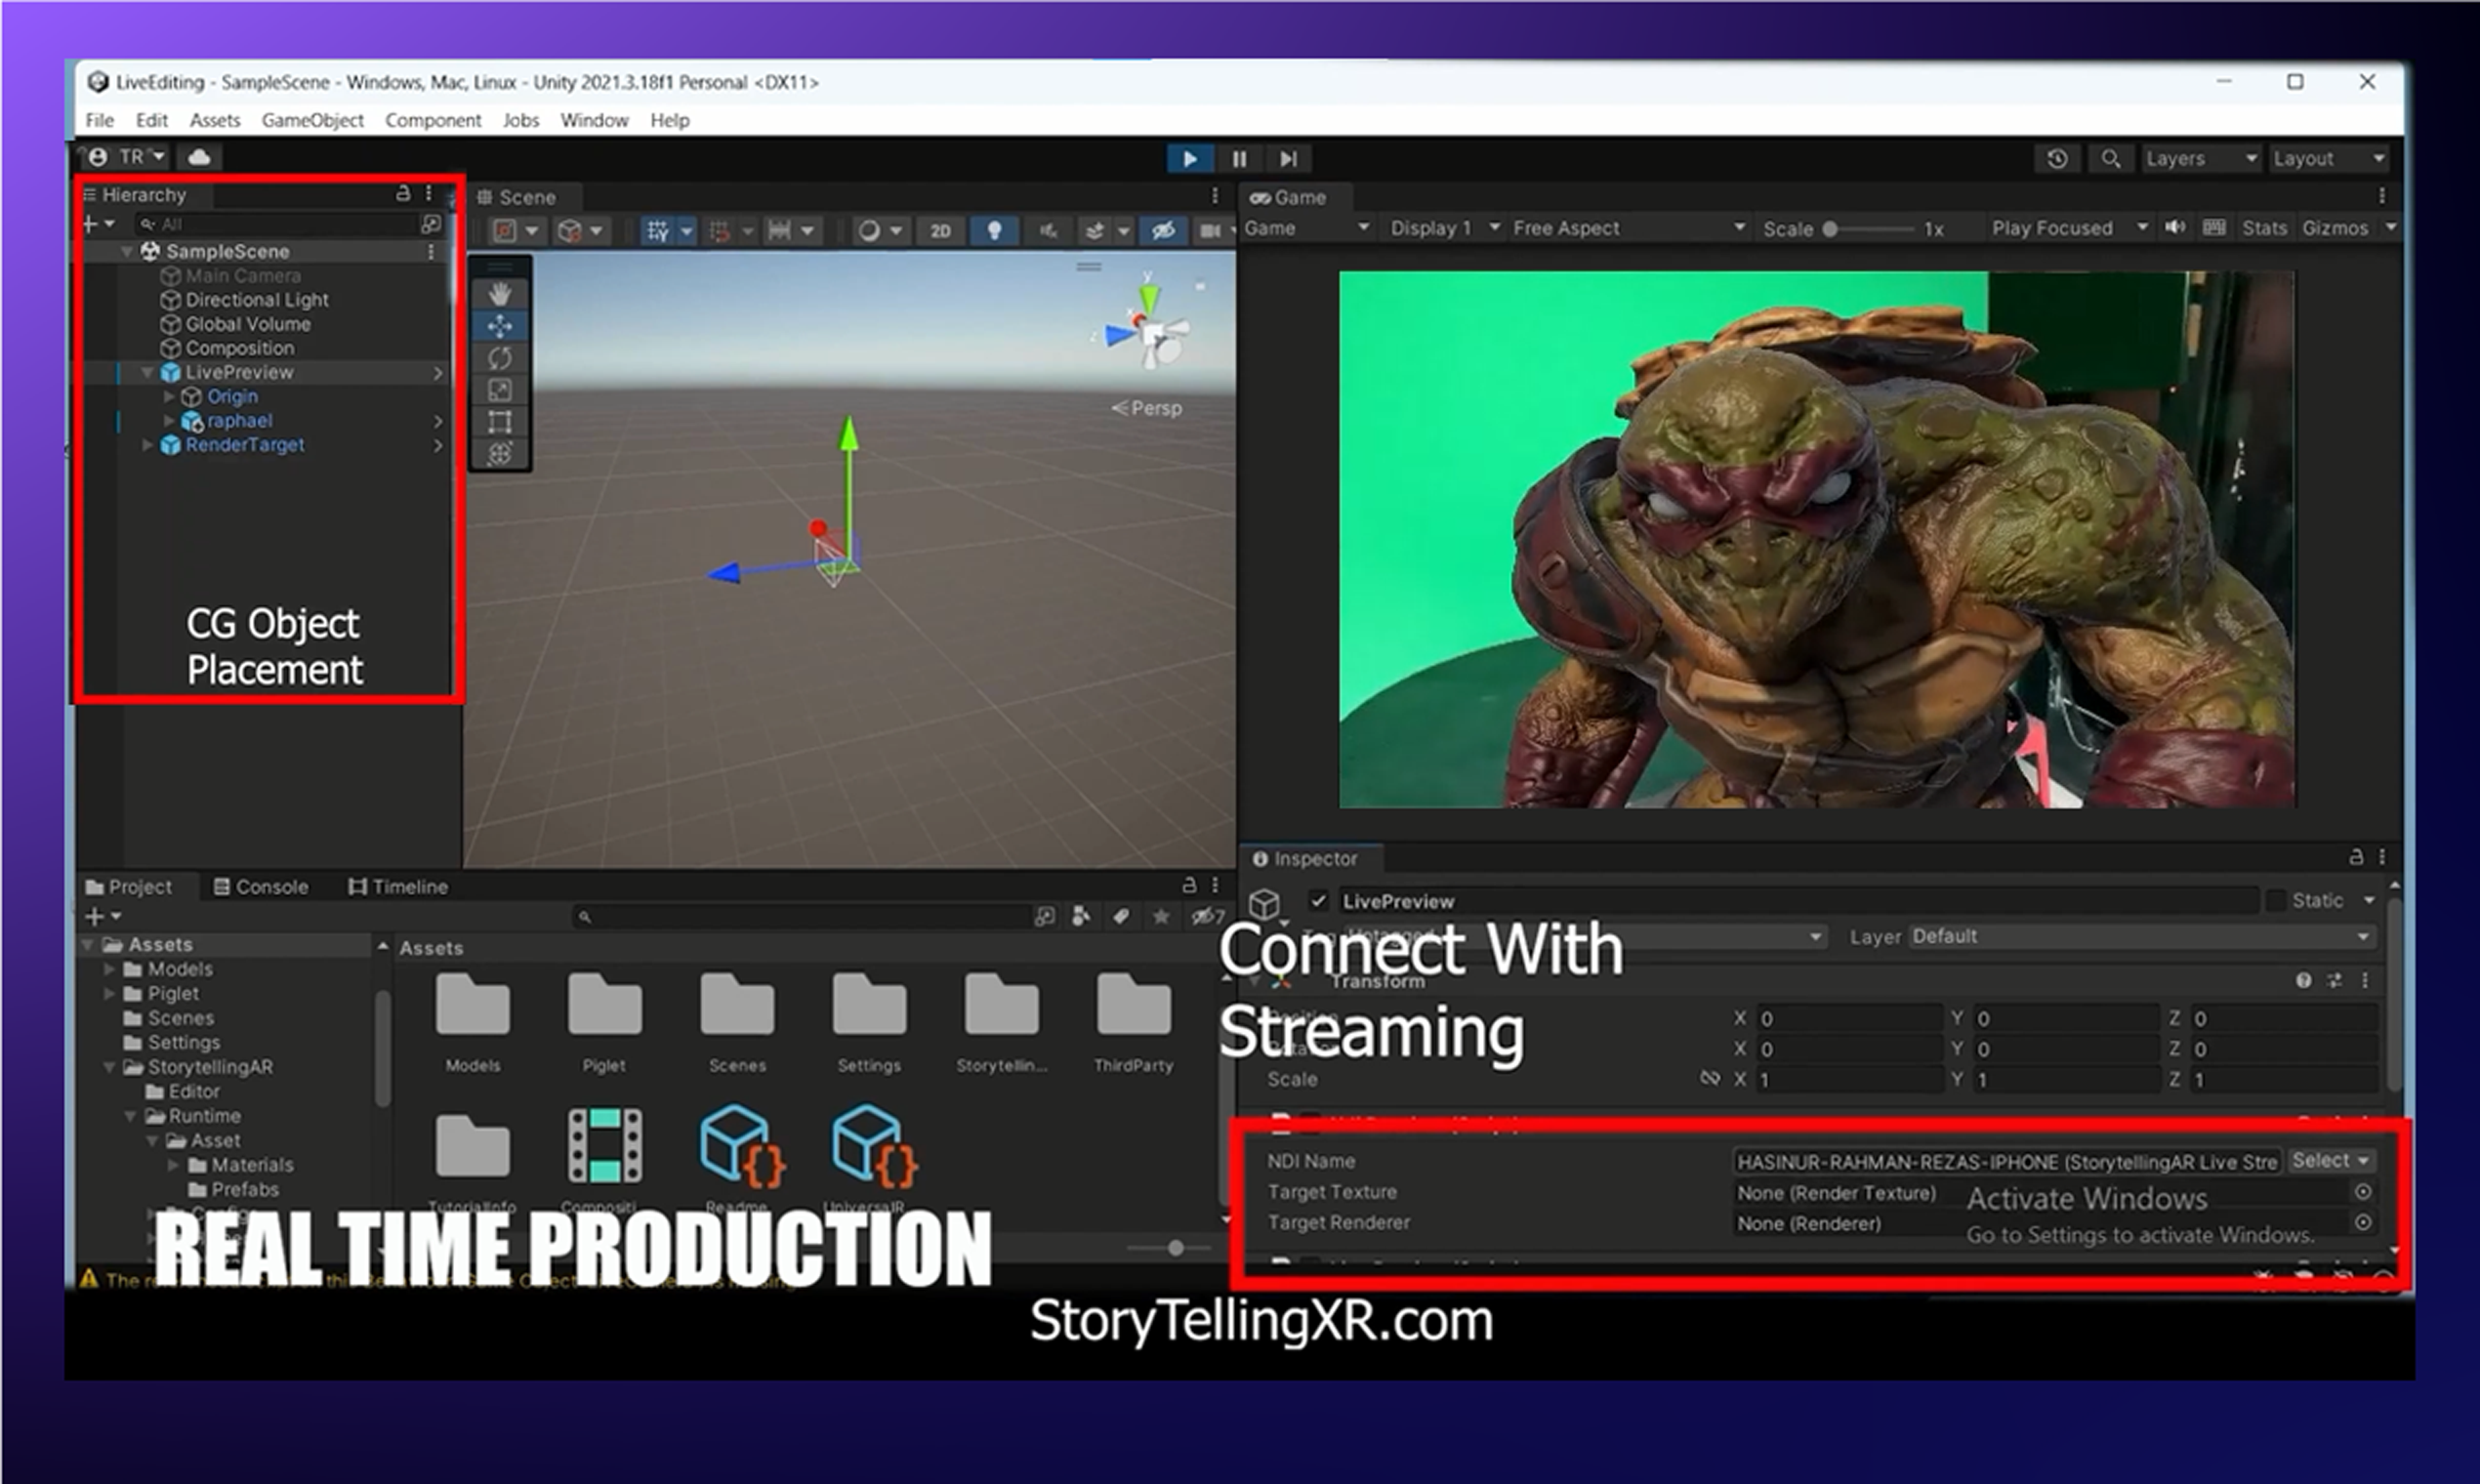Expand the Models folder in Project tree
This screenshot has width=2480, height=1484.
pyautogui.click(x=109, y=970)
